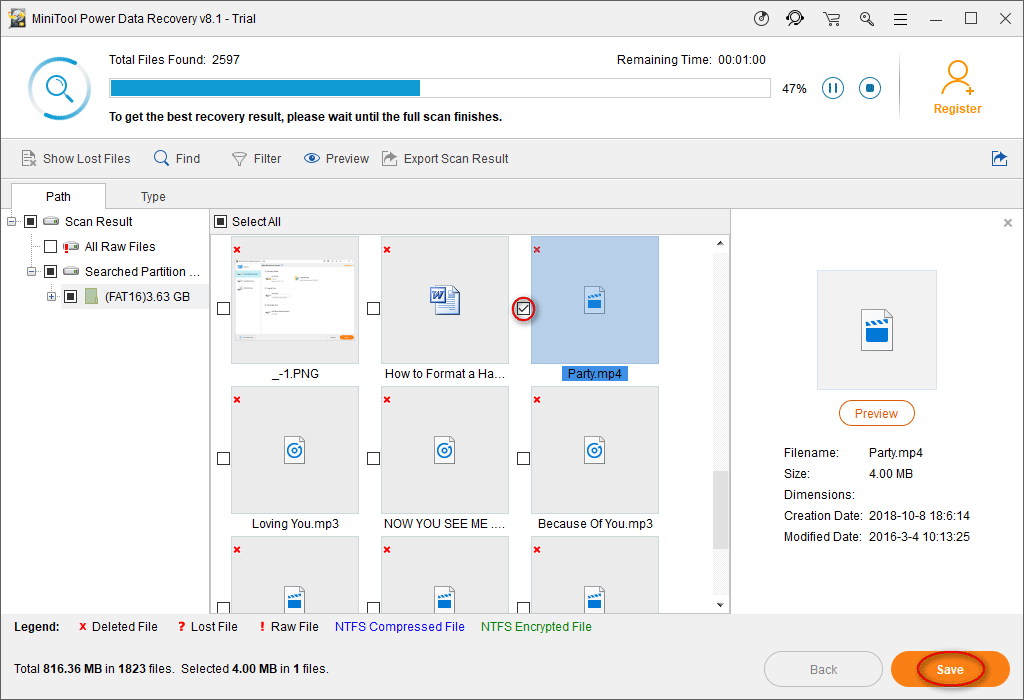Pause the scan in progress
1024x700 pixels.
[x=833, y=88]
